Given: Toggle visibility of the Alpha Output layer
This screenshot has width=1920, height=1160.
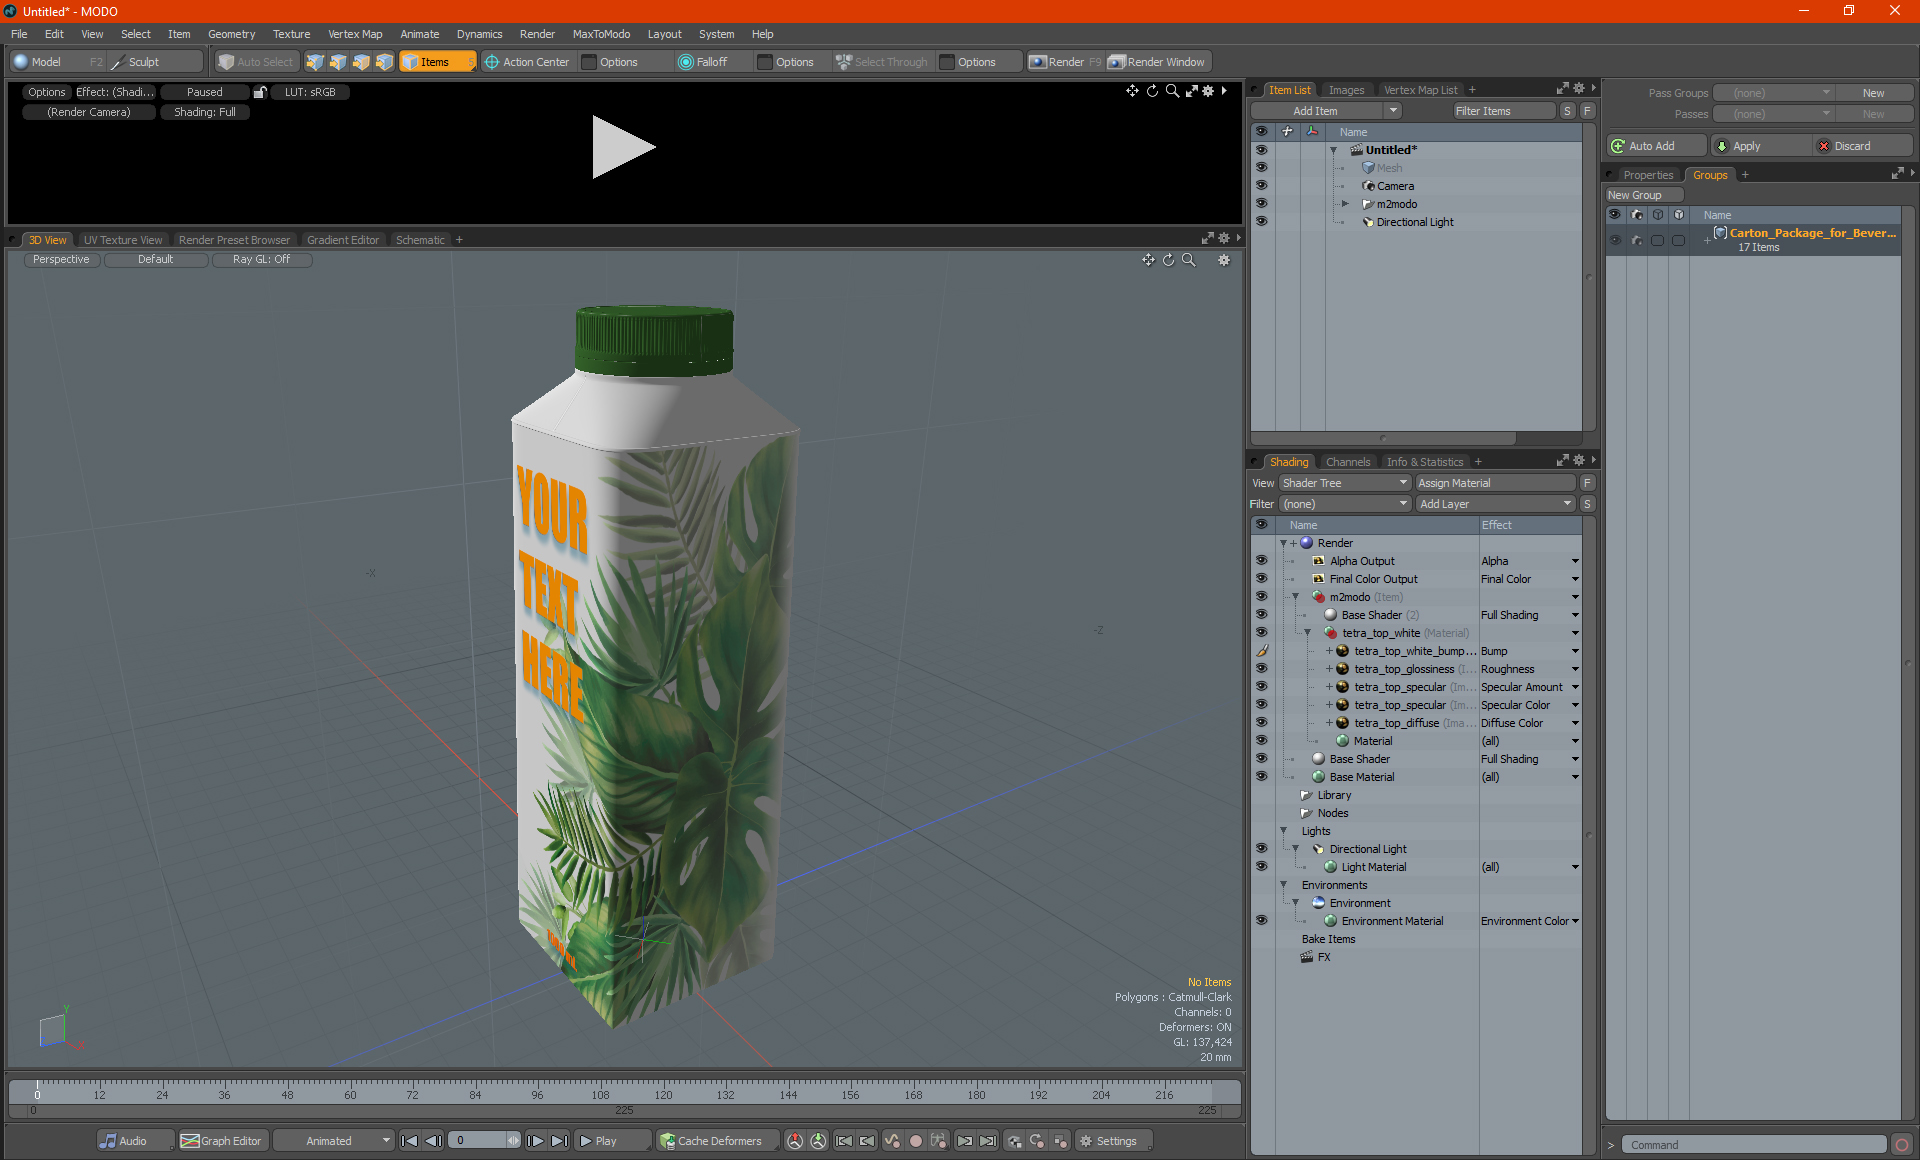Looking at the screenshot, I should [1261, 561].
